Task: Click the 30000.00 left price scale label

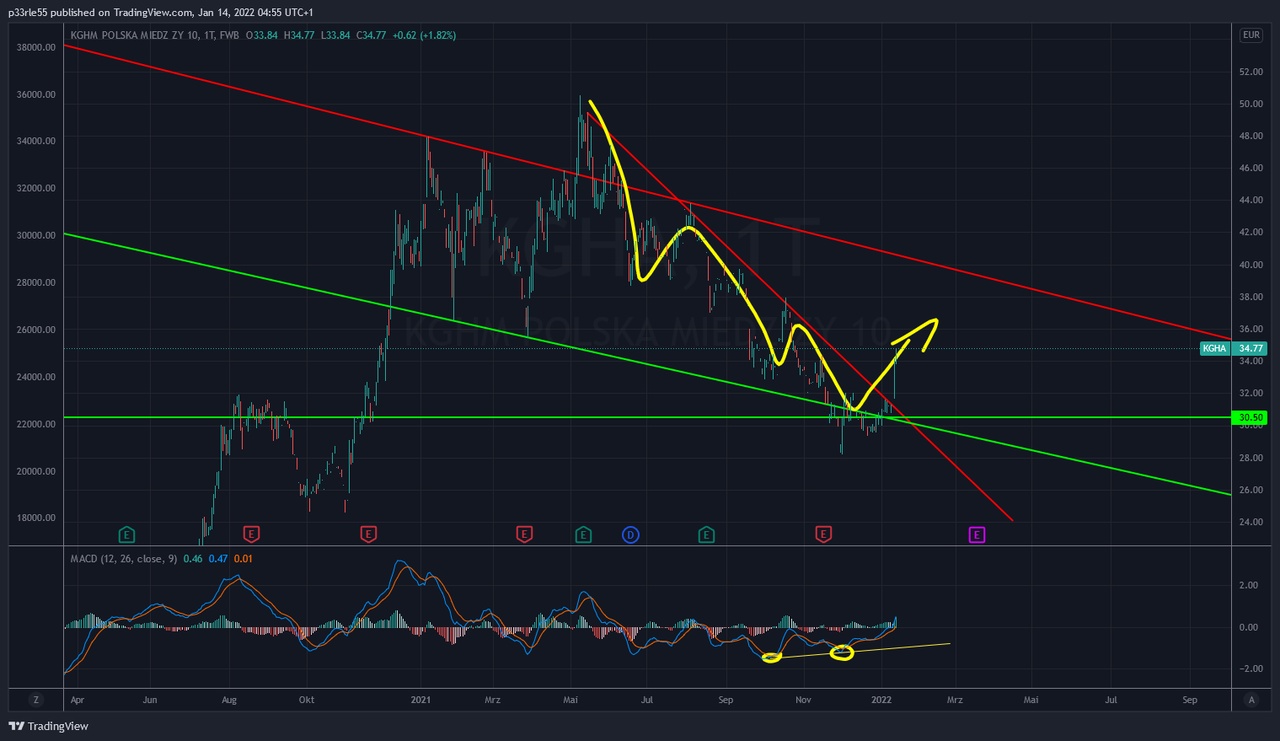Action: click(x=37, y=235)
